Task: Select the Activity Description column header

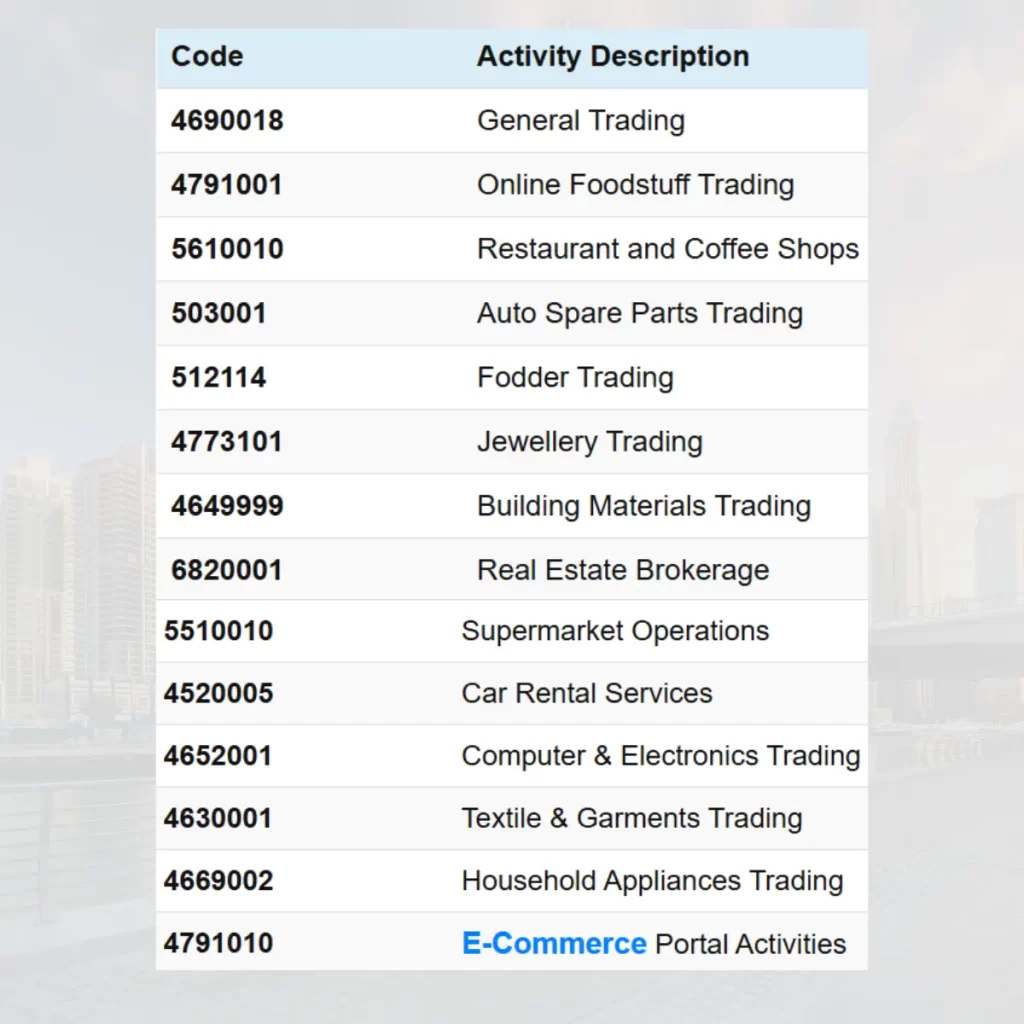Action: coord(612,56)
